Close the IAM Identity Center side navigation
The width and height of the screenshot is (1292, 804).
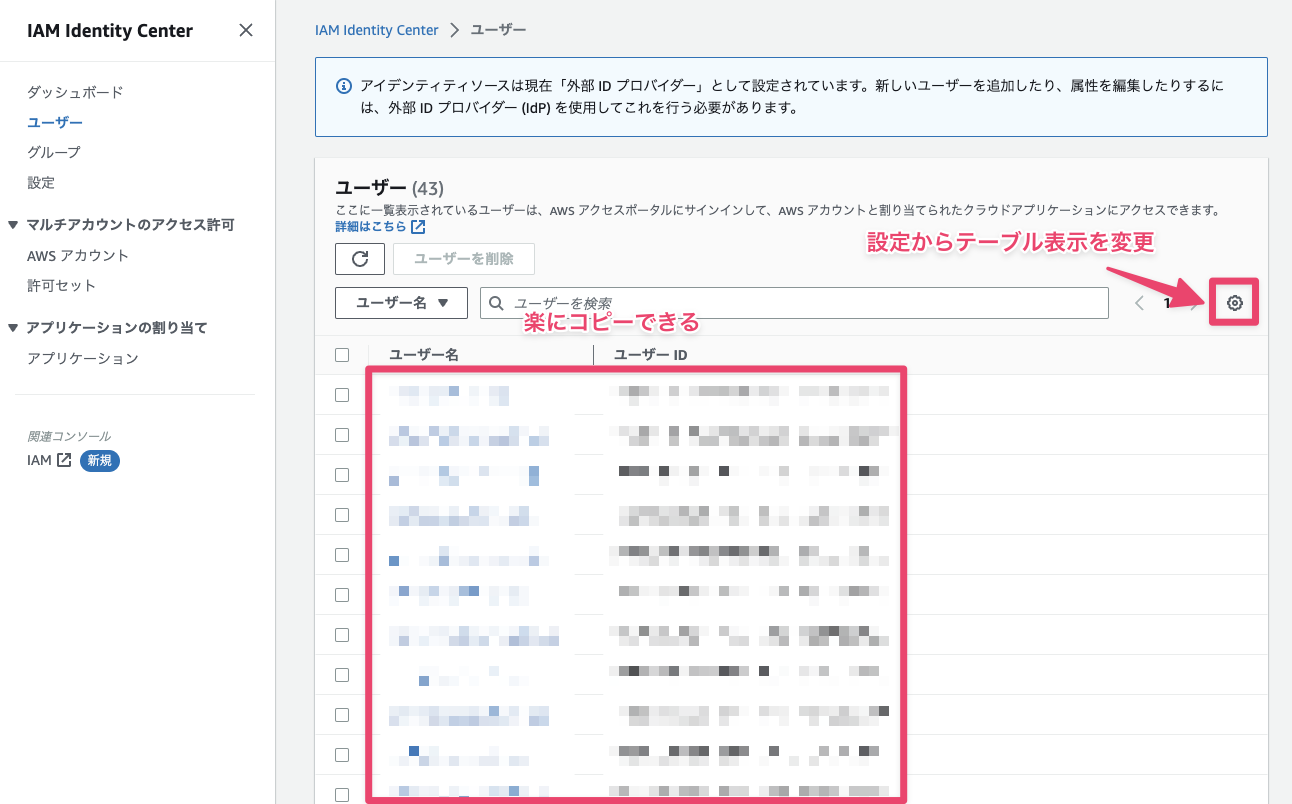[x=246, y=30]
